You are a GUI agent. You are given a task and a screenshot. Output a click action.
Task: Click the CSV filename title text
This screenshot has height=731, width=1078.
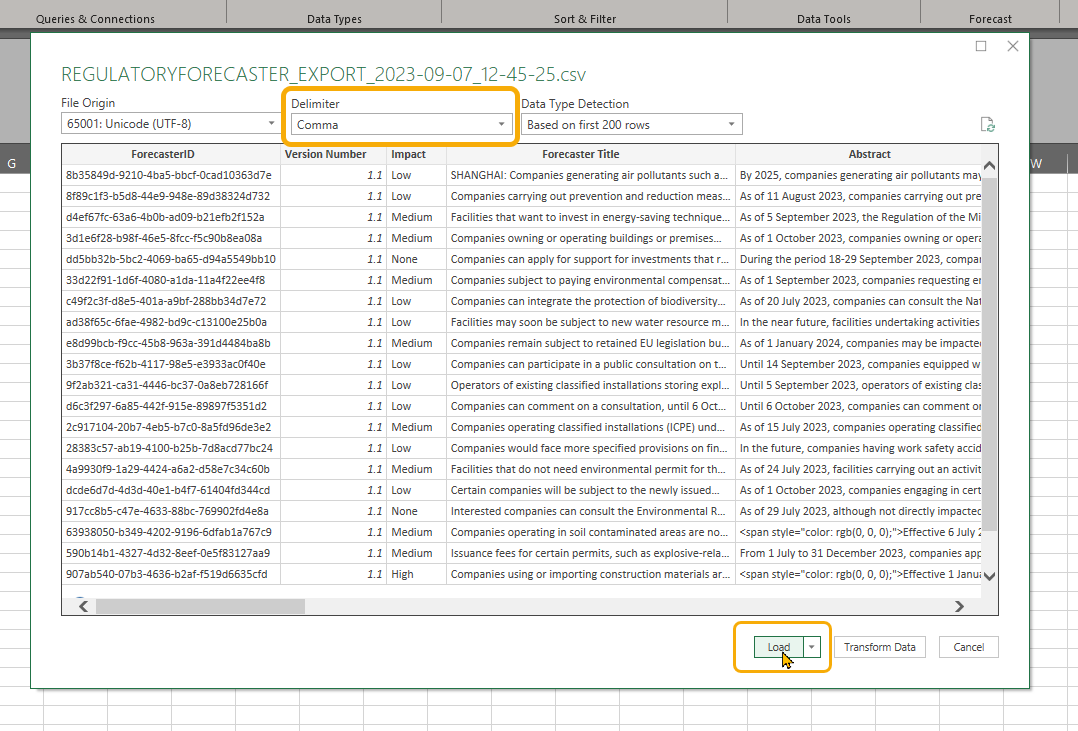(323, 74)
